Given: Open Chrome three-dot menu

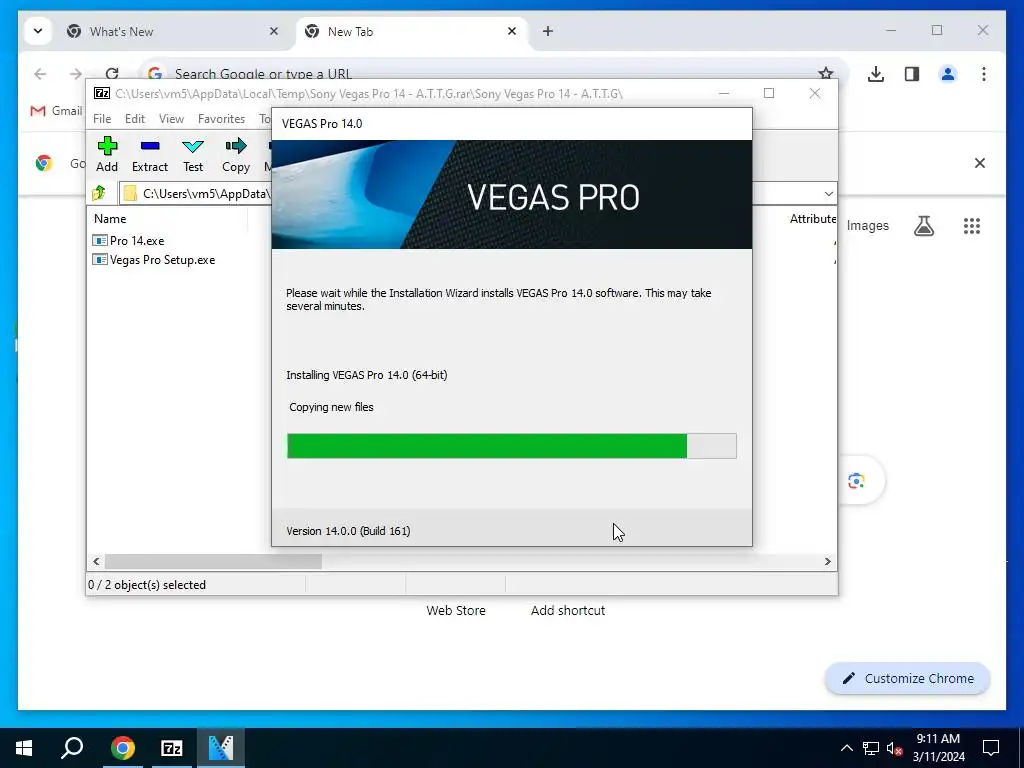Looking at the screenshot, I should pyautogui.click(x=984, y=74).
